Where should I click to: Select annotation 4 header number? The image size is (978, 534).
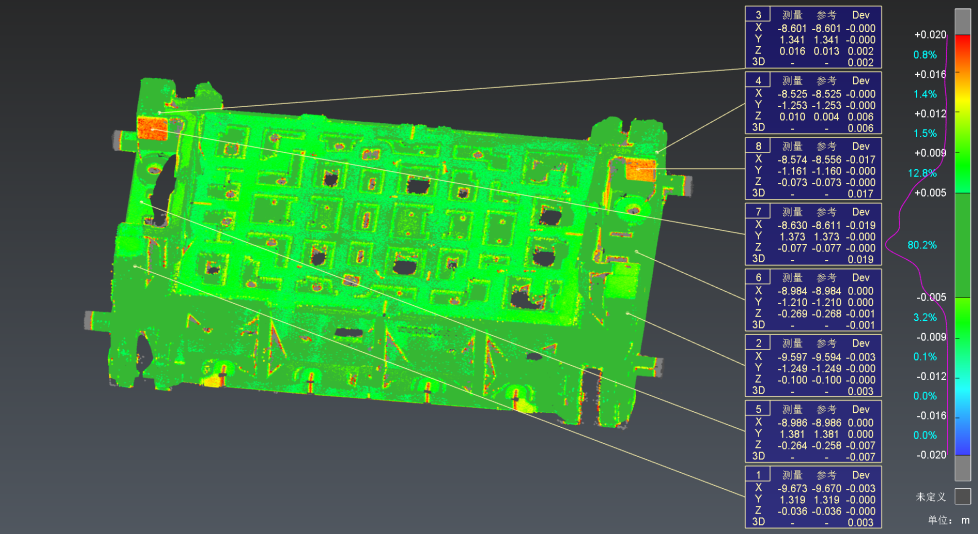pos(758,80)
